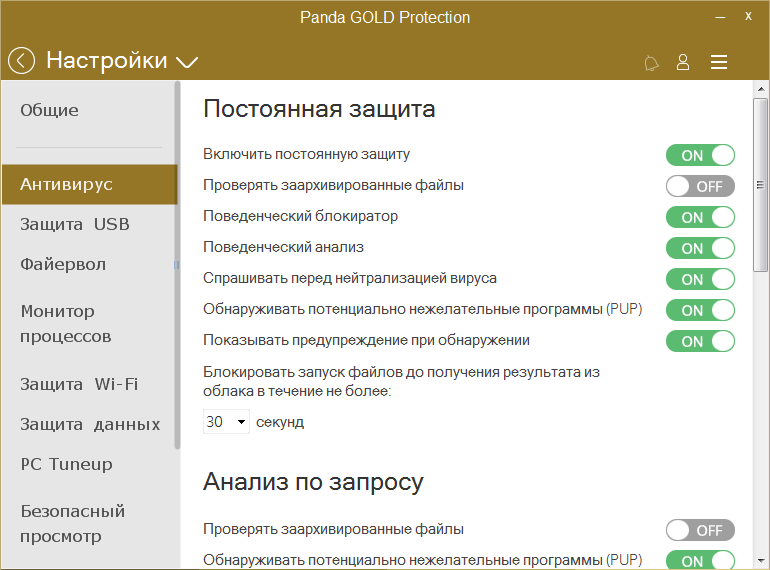Enable Проверять заархивированные файлы under Анализ по запросу
The height and width of the screenshot is (570, 770).
[700, 530]
